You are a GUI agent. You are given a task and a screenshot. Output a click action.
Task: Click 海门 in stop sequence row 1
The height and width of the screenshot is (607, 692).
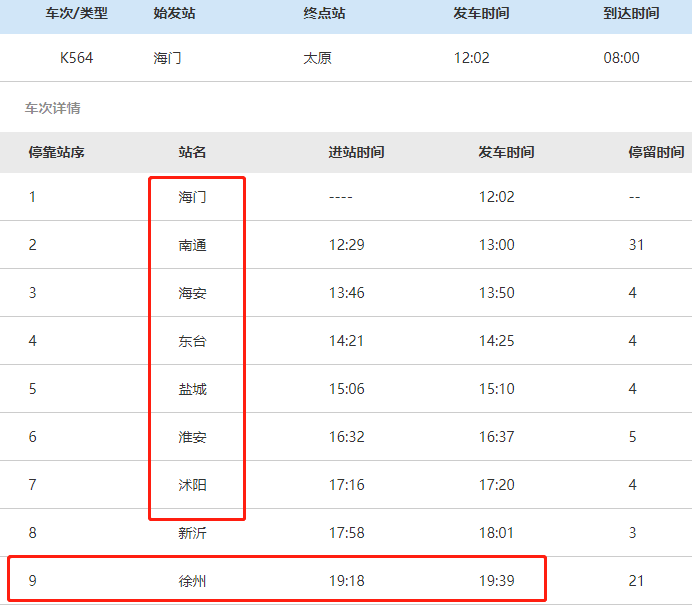[192, 197]
